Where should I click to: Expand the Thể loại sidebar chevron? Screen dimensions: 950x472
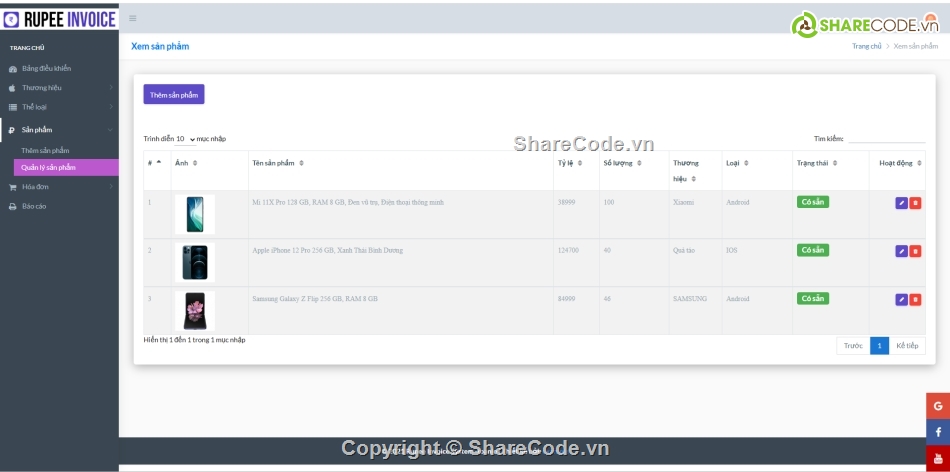111,107
